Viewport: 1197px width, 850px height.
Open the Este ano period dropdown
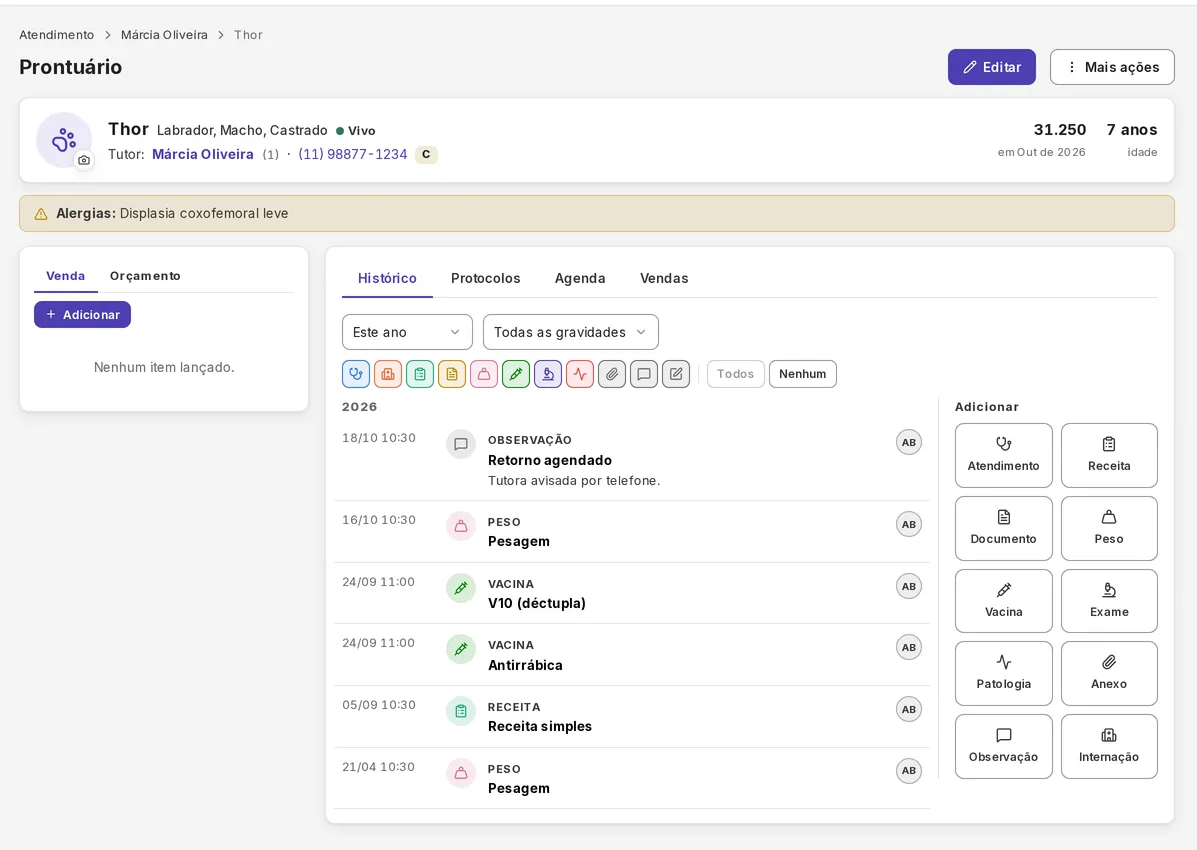[x=407, y=332]
